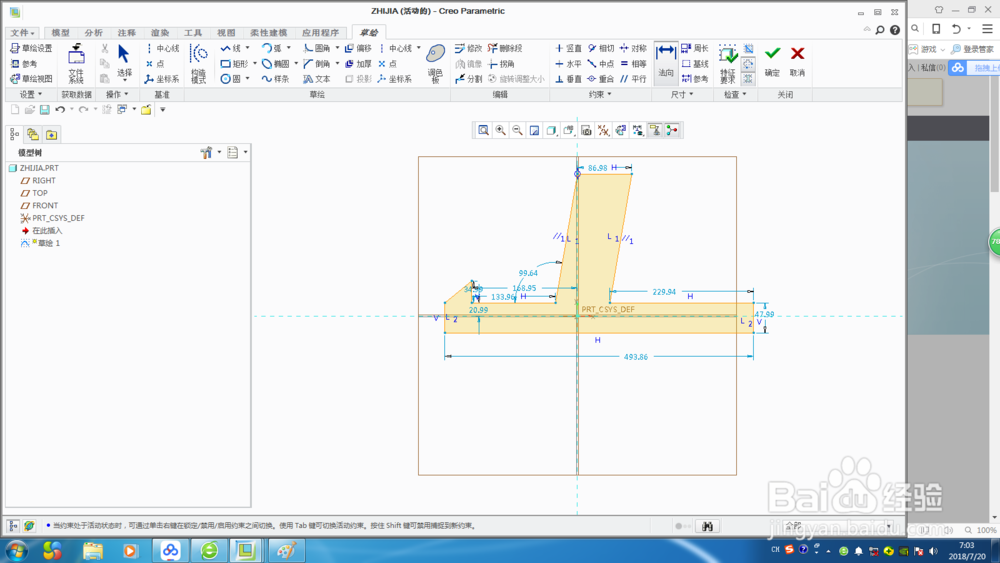Click the Windows Start button
This screenshot has width=1000, height=563.
[16, 551]
